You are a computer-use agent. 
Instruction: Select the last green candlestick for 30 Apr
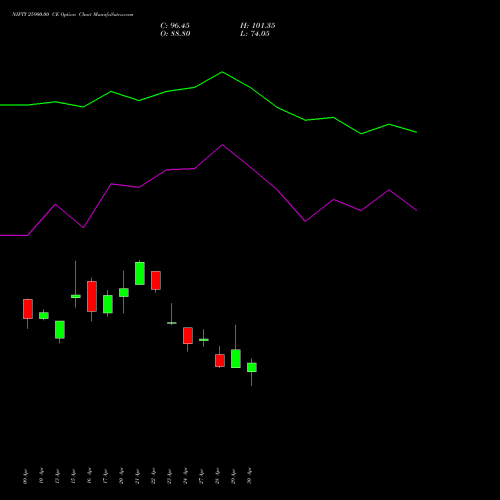pyautogui.click(x=252, y=367)
